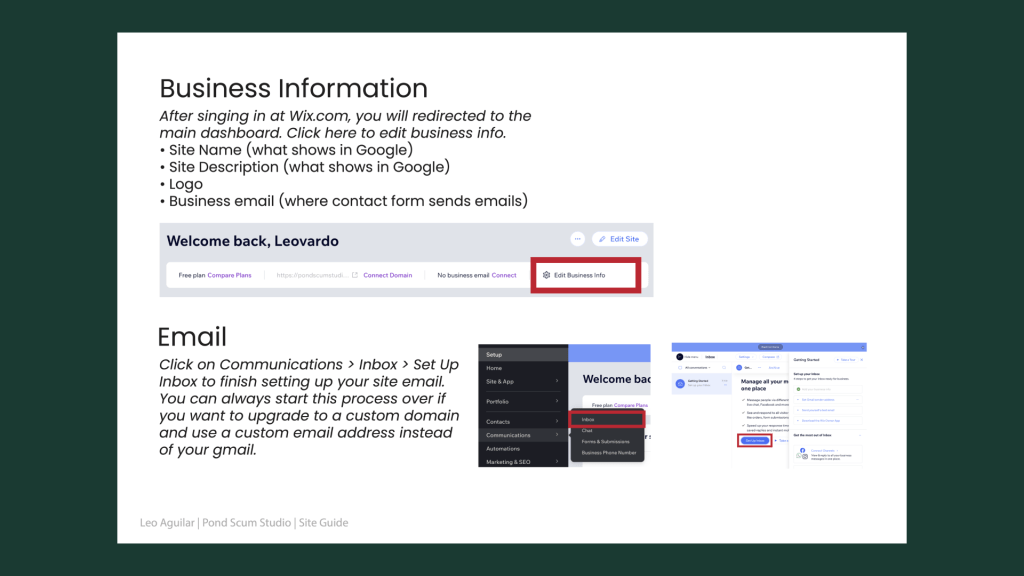The width and height of the screenshot is (1024, 576).
Task: Click the Edit Site button
Action: point(619,239)
